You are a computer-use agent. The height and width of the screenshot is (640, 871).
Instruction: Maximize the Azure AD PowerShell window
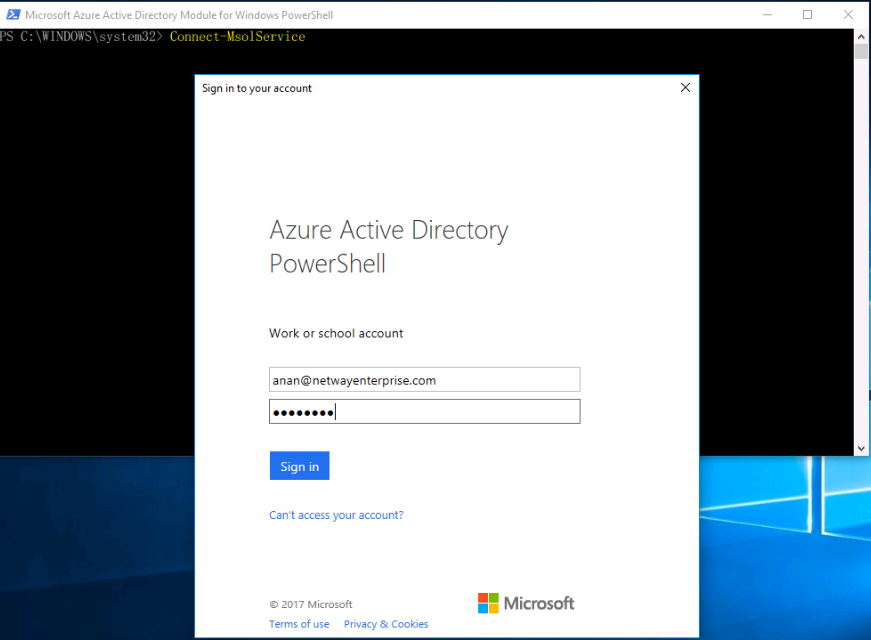pyautogui.click(x=808, y=15)
